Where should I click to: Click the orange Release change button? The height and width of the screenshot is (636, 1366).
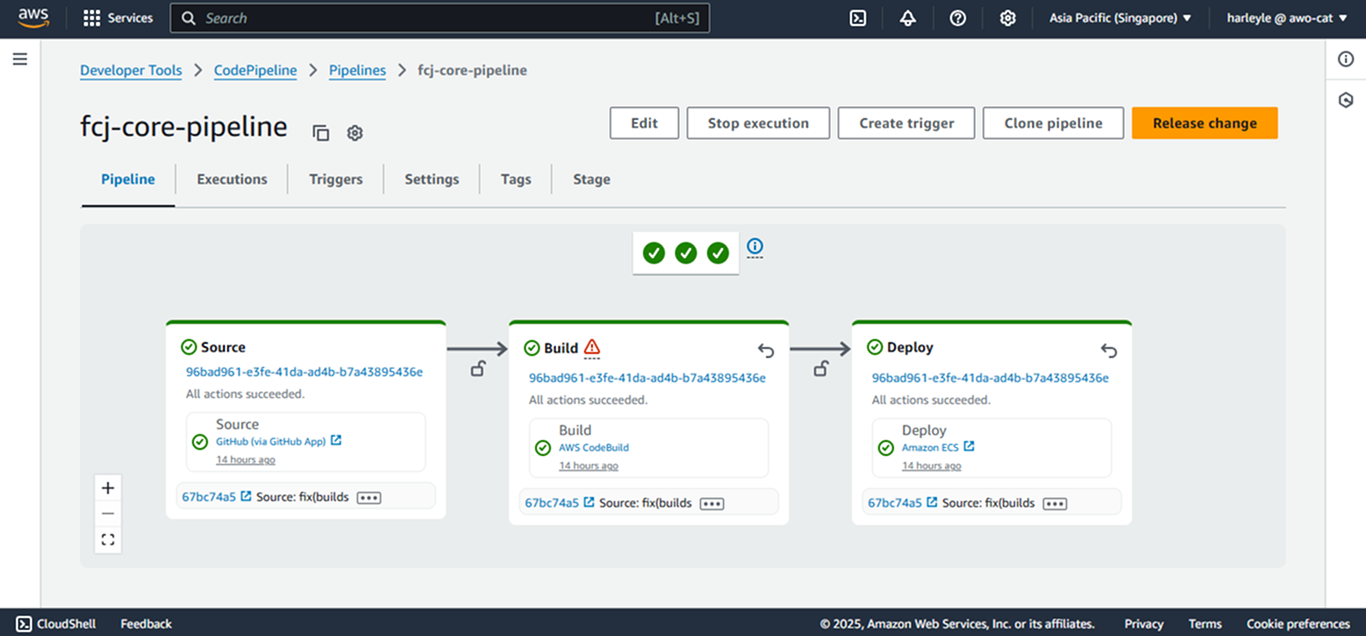click(x=1205, y=123)
